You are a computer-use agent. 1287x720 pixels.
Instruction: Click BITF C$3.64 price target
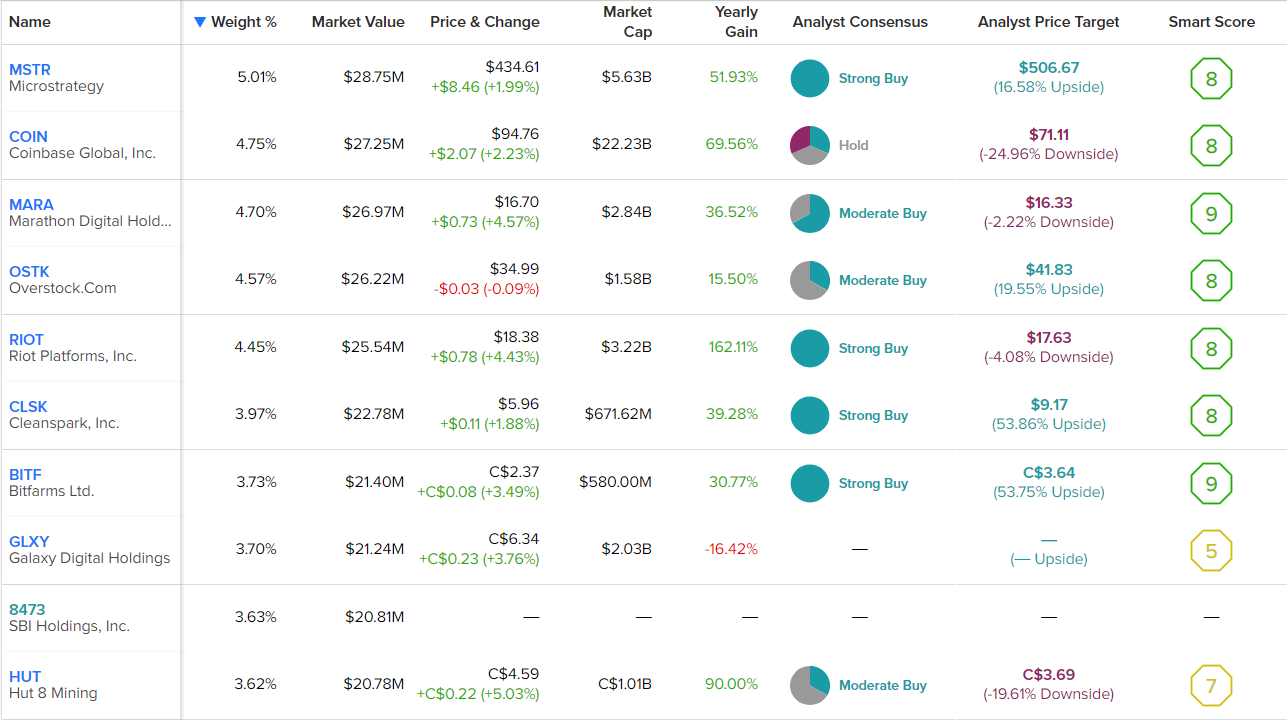(x=1049, y=473)
